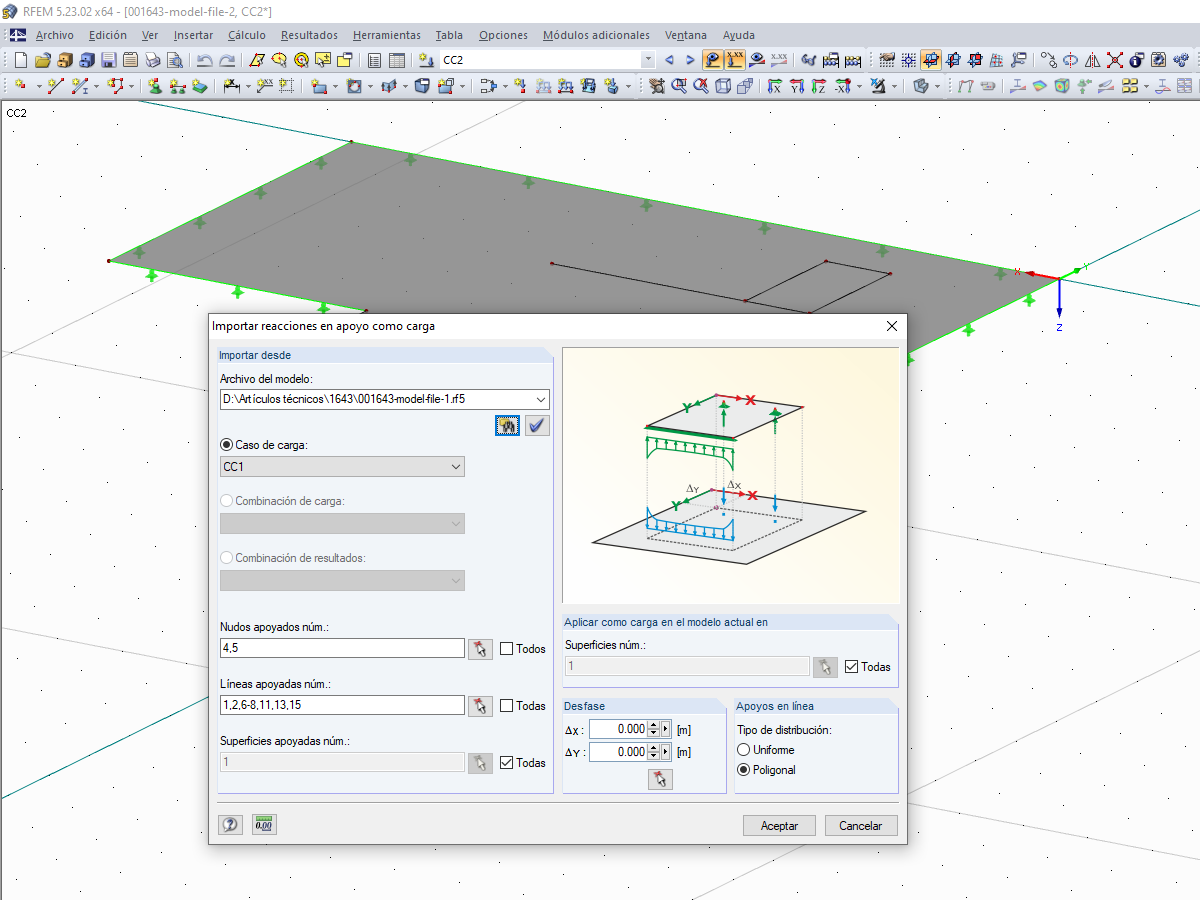Open the Insertar menu

[x=193, y=35]
